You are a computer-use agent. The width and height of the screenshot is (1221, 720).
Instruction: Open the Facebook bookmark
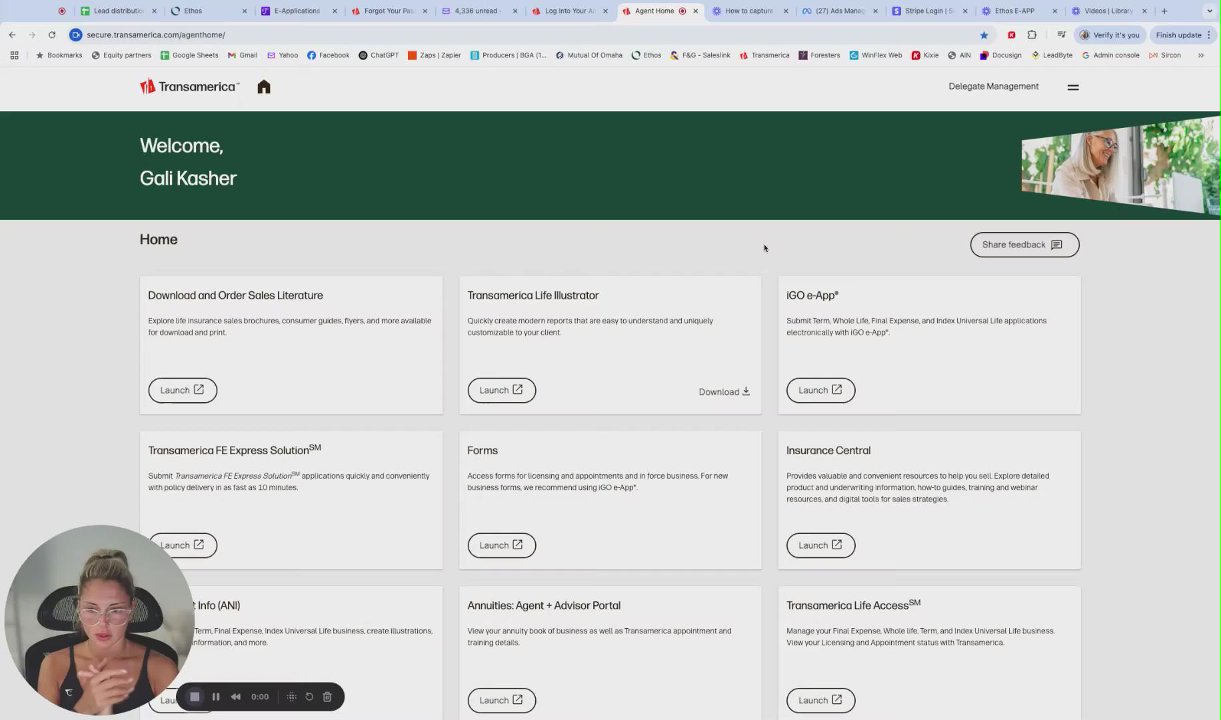328,55
